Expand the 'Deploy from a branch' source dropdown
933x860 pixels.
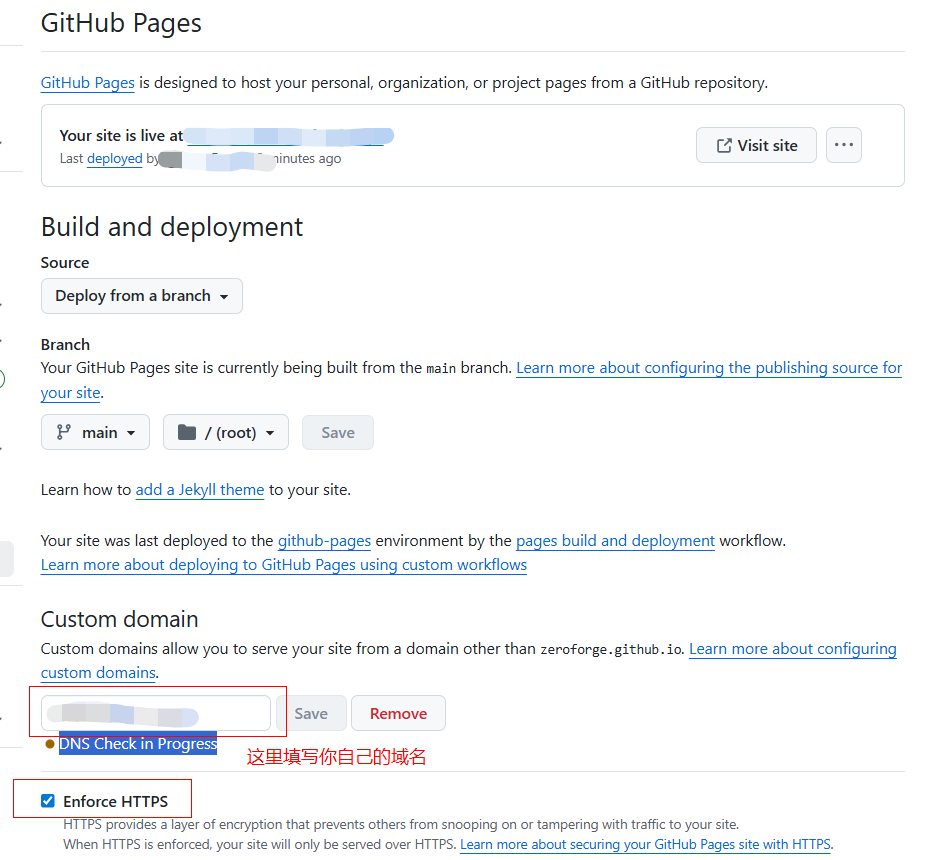point(142,296)
